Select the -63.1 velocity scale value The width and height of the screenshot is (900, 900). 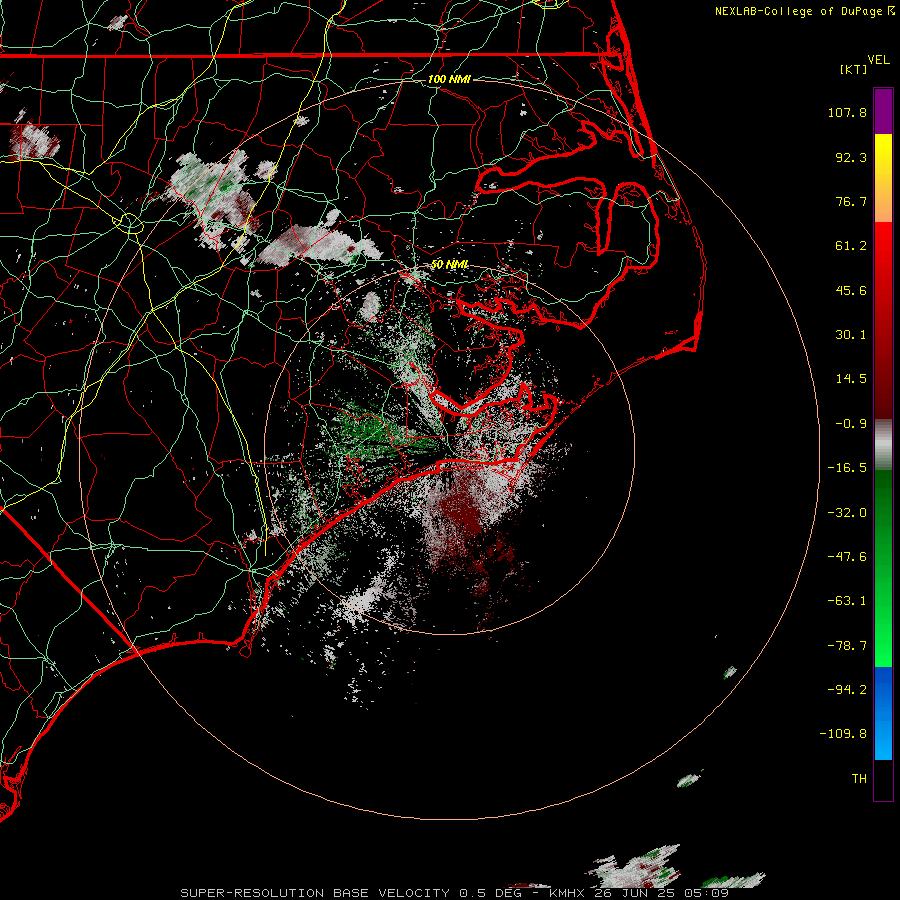click(847, 601)
